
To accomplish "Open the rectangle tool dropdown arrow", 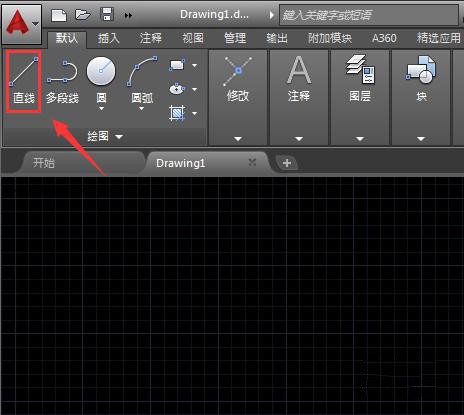I will [x=195, y=65].
